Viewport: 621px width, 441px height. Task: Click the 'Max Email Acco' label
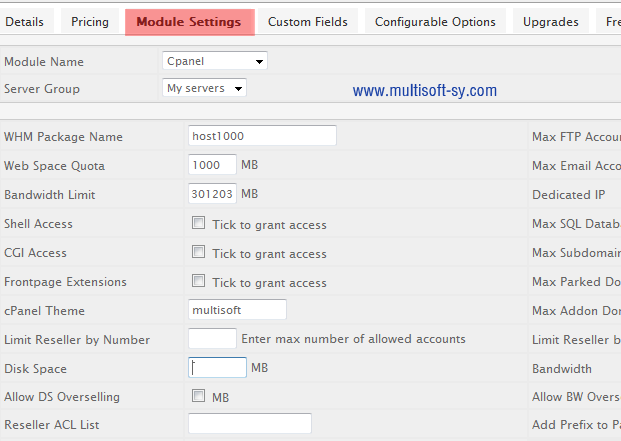(x=576, y=166)
